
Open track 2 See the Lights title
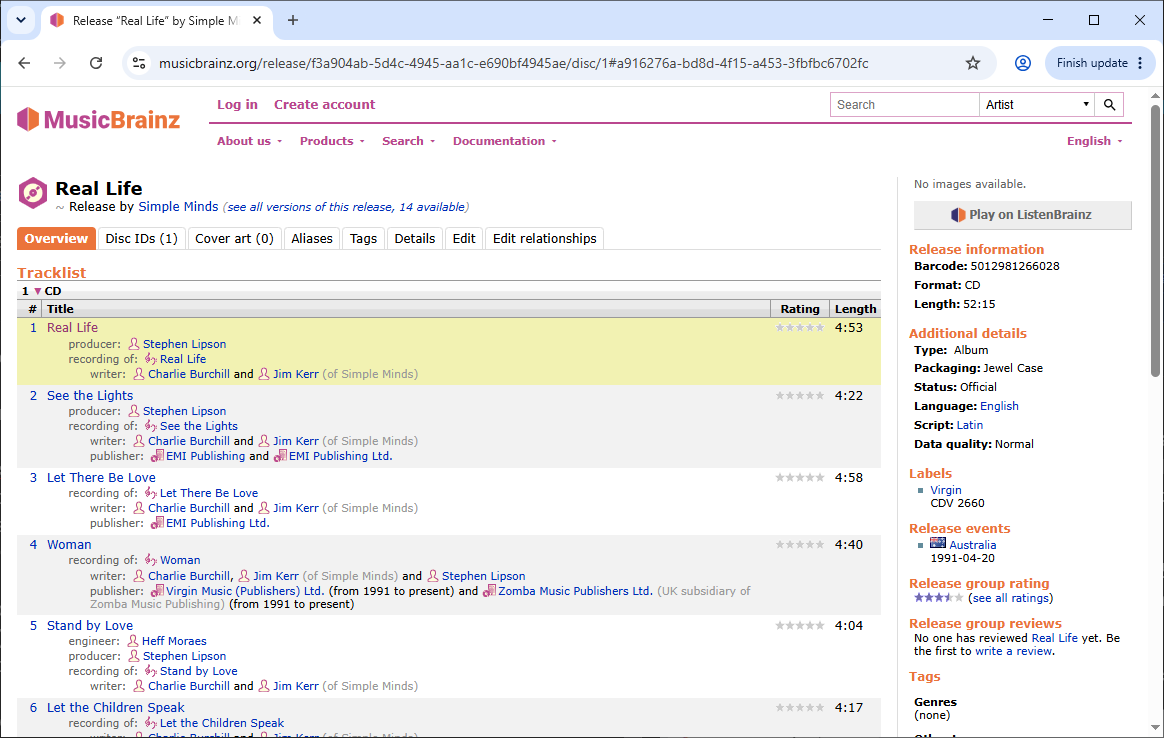tap(90, 396)
